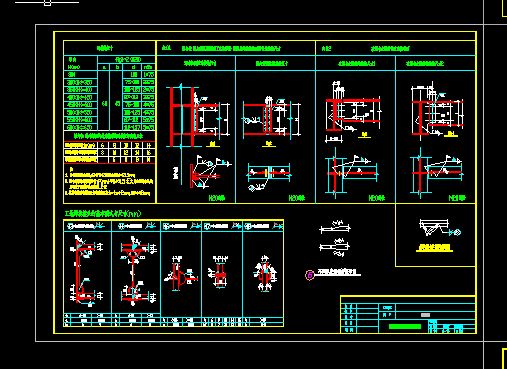Viewport: 507px width, 369px height.
Task: Click the "60" value in the green table
Action: pos(104,104)
